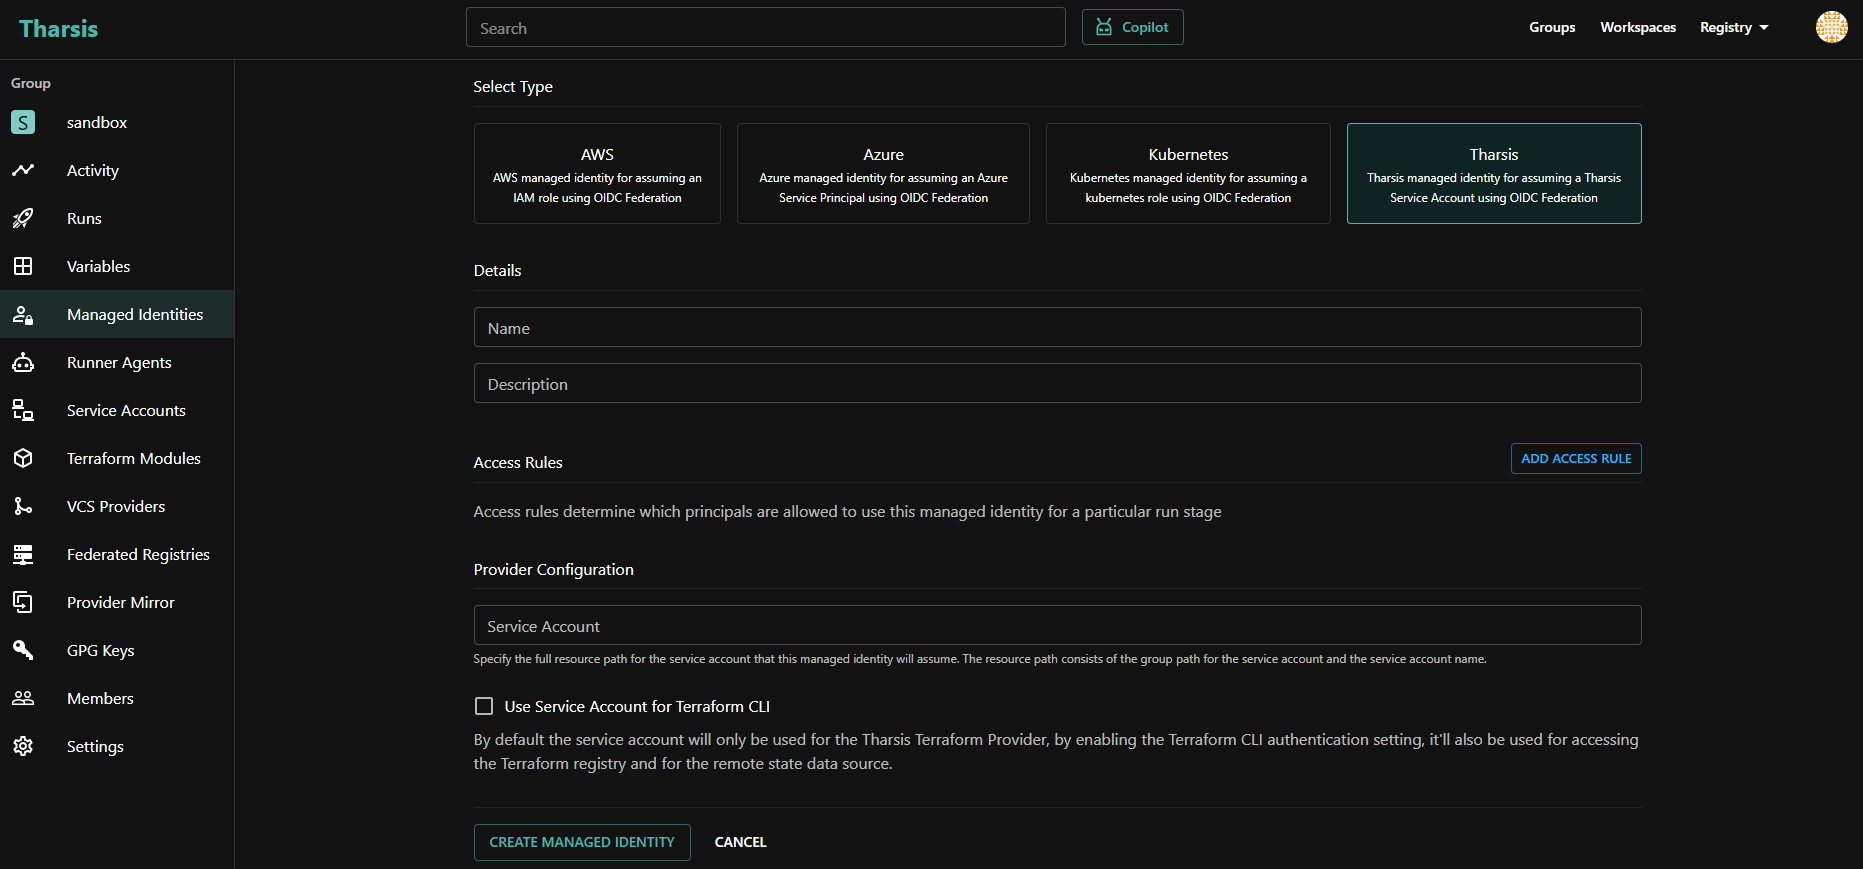The image size is (1863, 869).
Task: Select AWS managed identity type
Action: 597,173
